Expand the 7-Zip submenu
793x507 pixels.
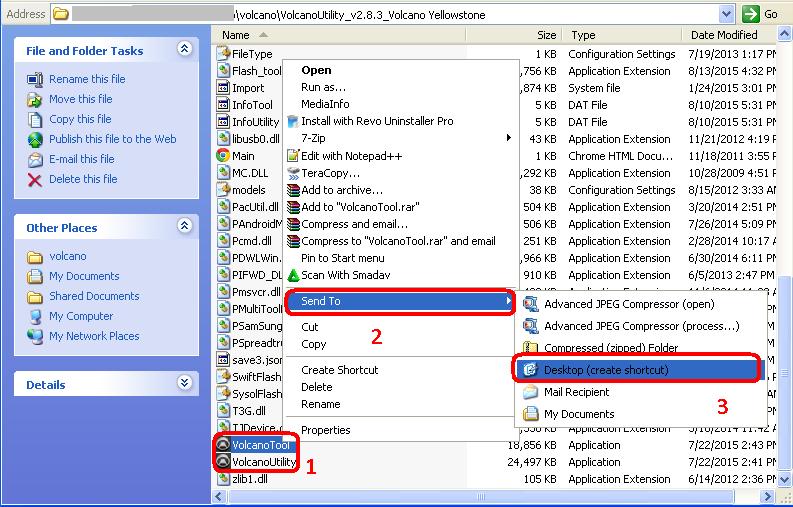tap(509, 138)
